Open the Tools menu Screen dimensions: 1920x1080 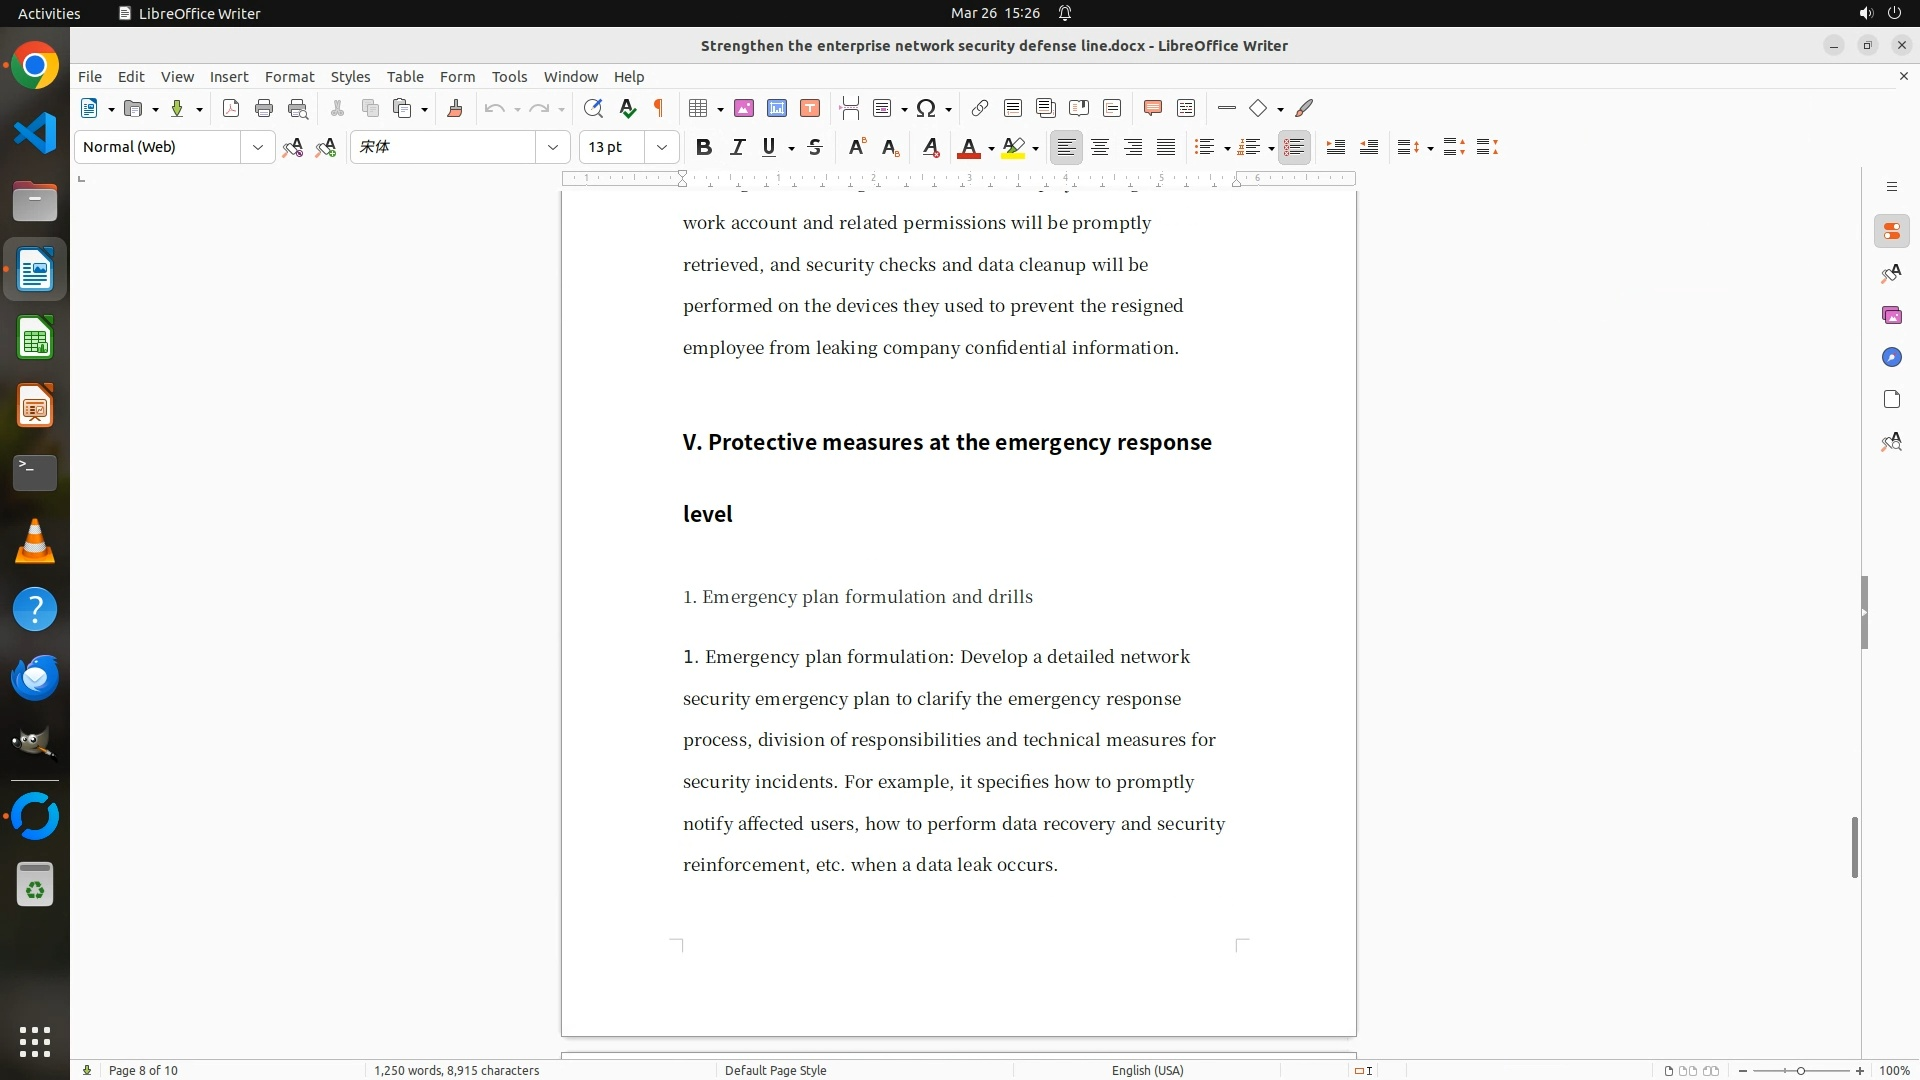pyautogui.click(x=509, y=76)
